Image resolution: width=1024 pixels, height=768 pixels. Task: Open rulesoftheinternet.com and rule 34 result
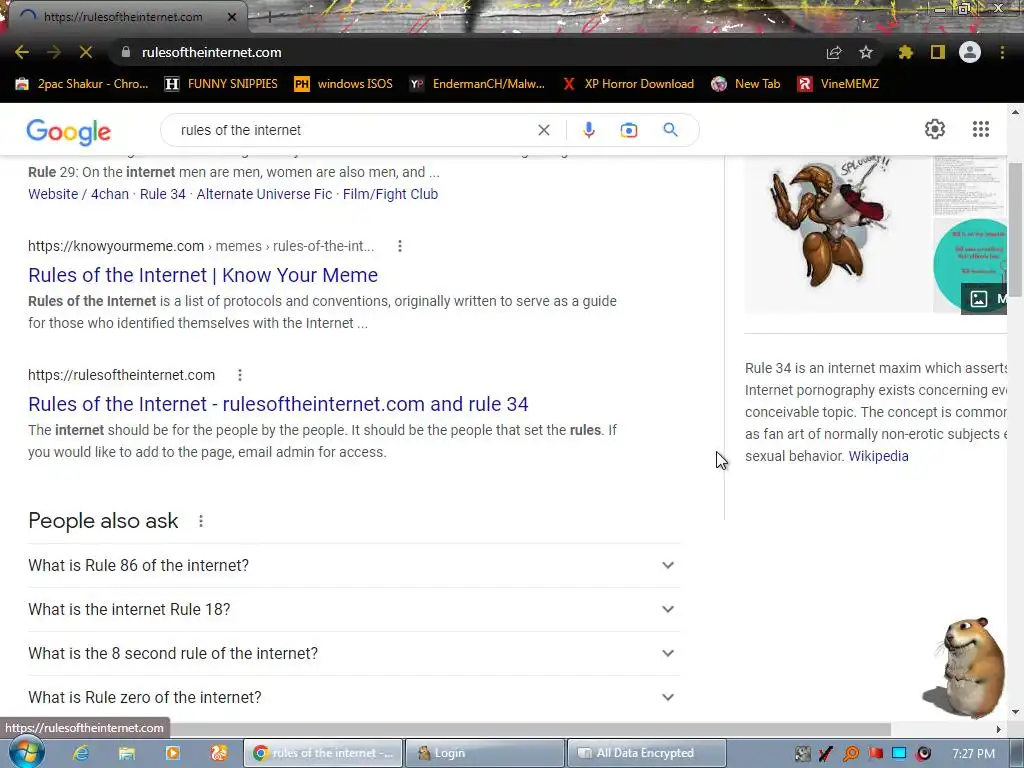(x=278, y=404)
